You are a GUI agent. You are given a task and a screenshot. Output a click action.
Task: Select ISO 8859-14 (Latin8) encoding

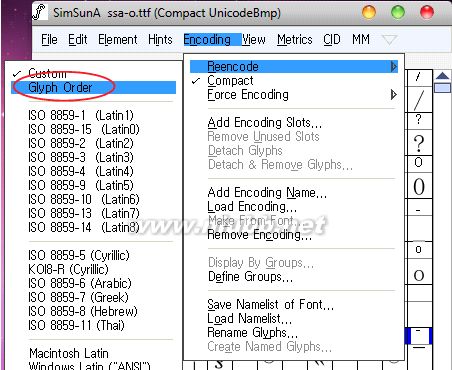[84, 228]
